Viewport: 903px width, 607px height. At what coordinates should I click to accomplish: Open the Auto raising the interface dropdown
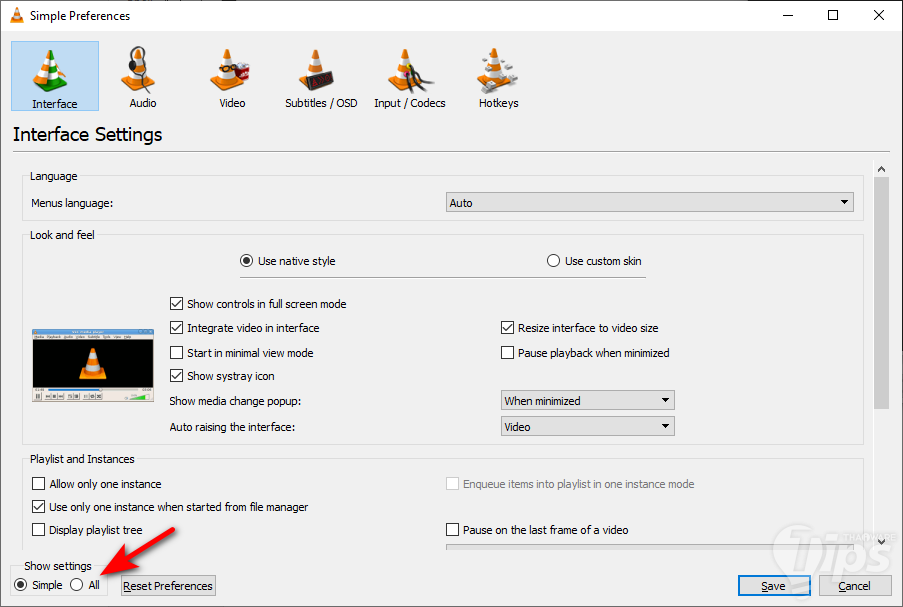[587, 426]
